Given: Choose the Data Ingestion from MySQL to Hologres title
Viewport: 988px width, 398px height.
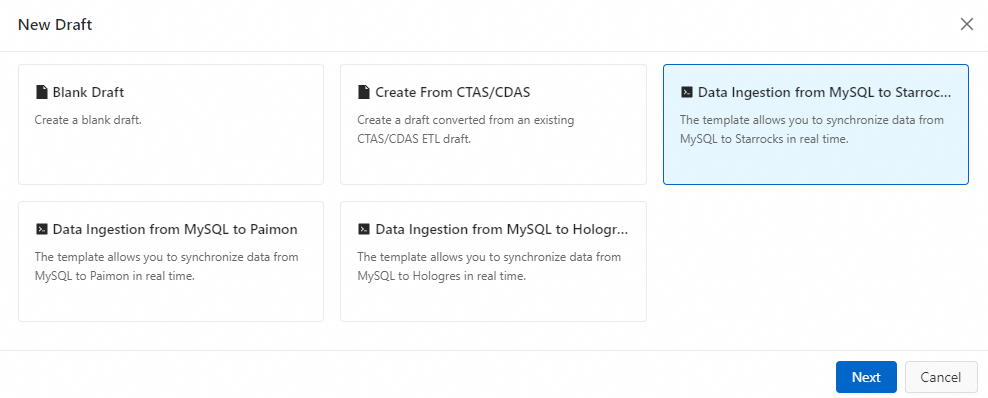Looking at the screenshot, I should pyautogui.click(x=502, y=229).
